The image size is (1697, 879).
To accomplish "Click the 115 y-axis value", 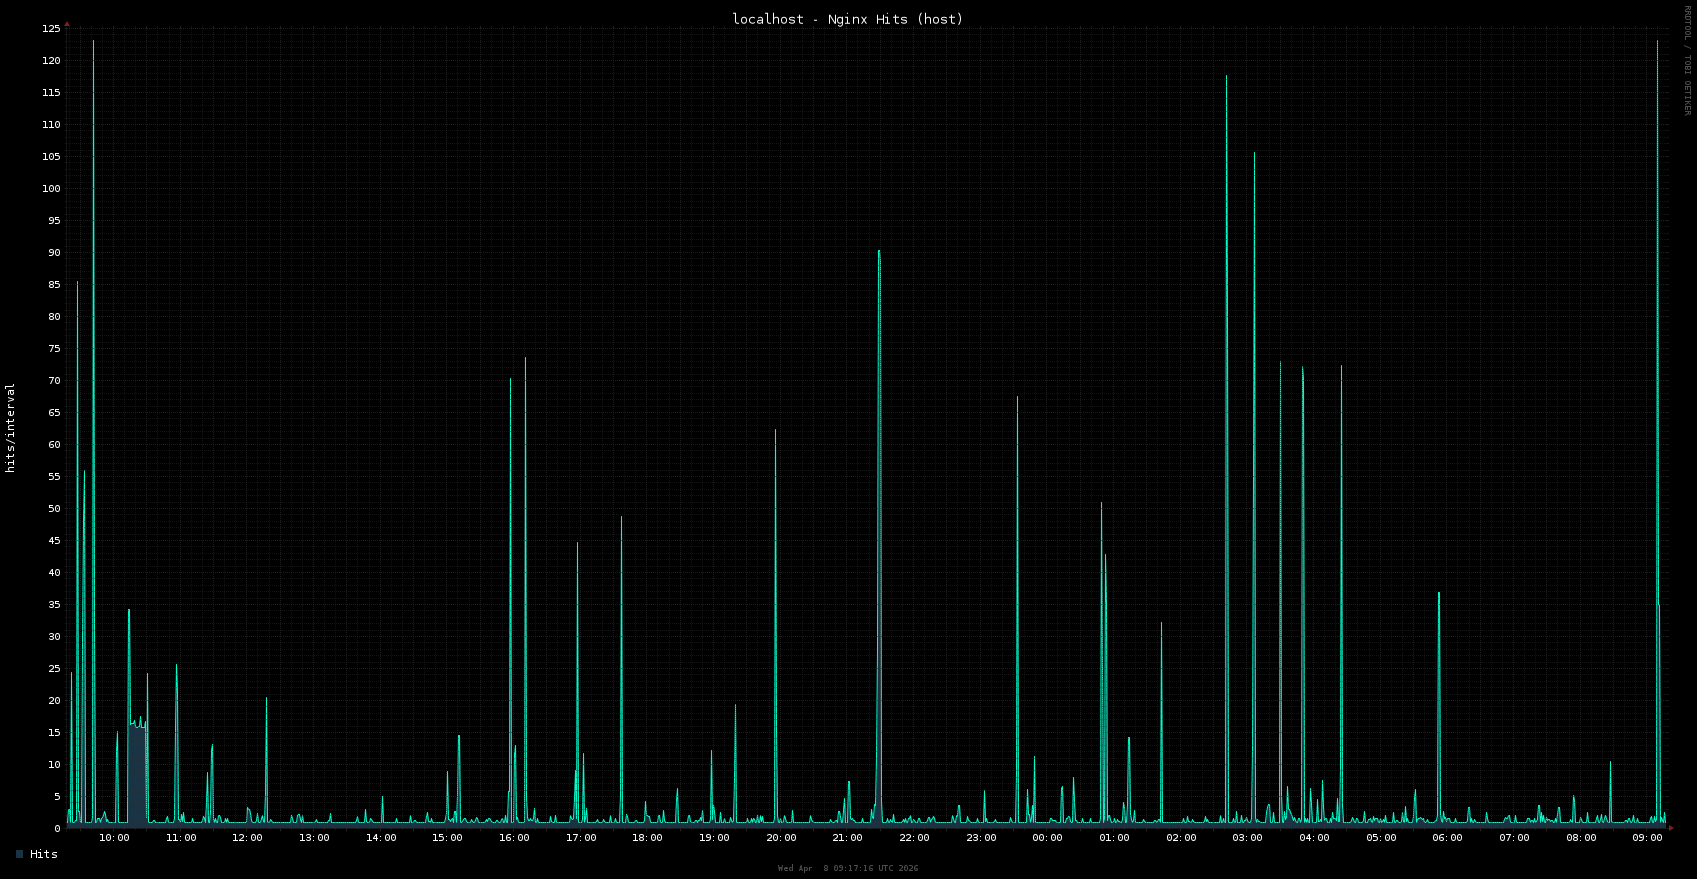I will click(51, 93).
